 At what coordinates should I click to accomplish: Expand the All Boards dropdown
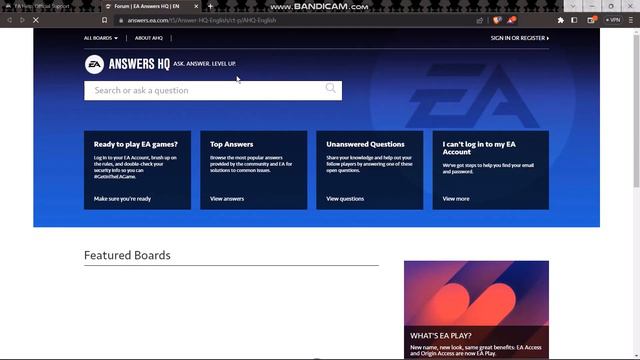[x=101, y=38]
